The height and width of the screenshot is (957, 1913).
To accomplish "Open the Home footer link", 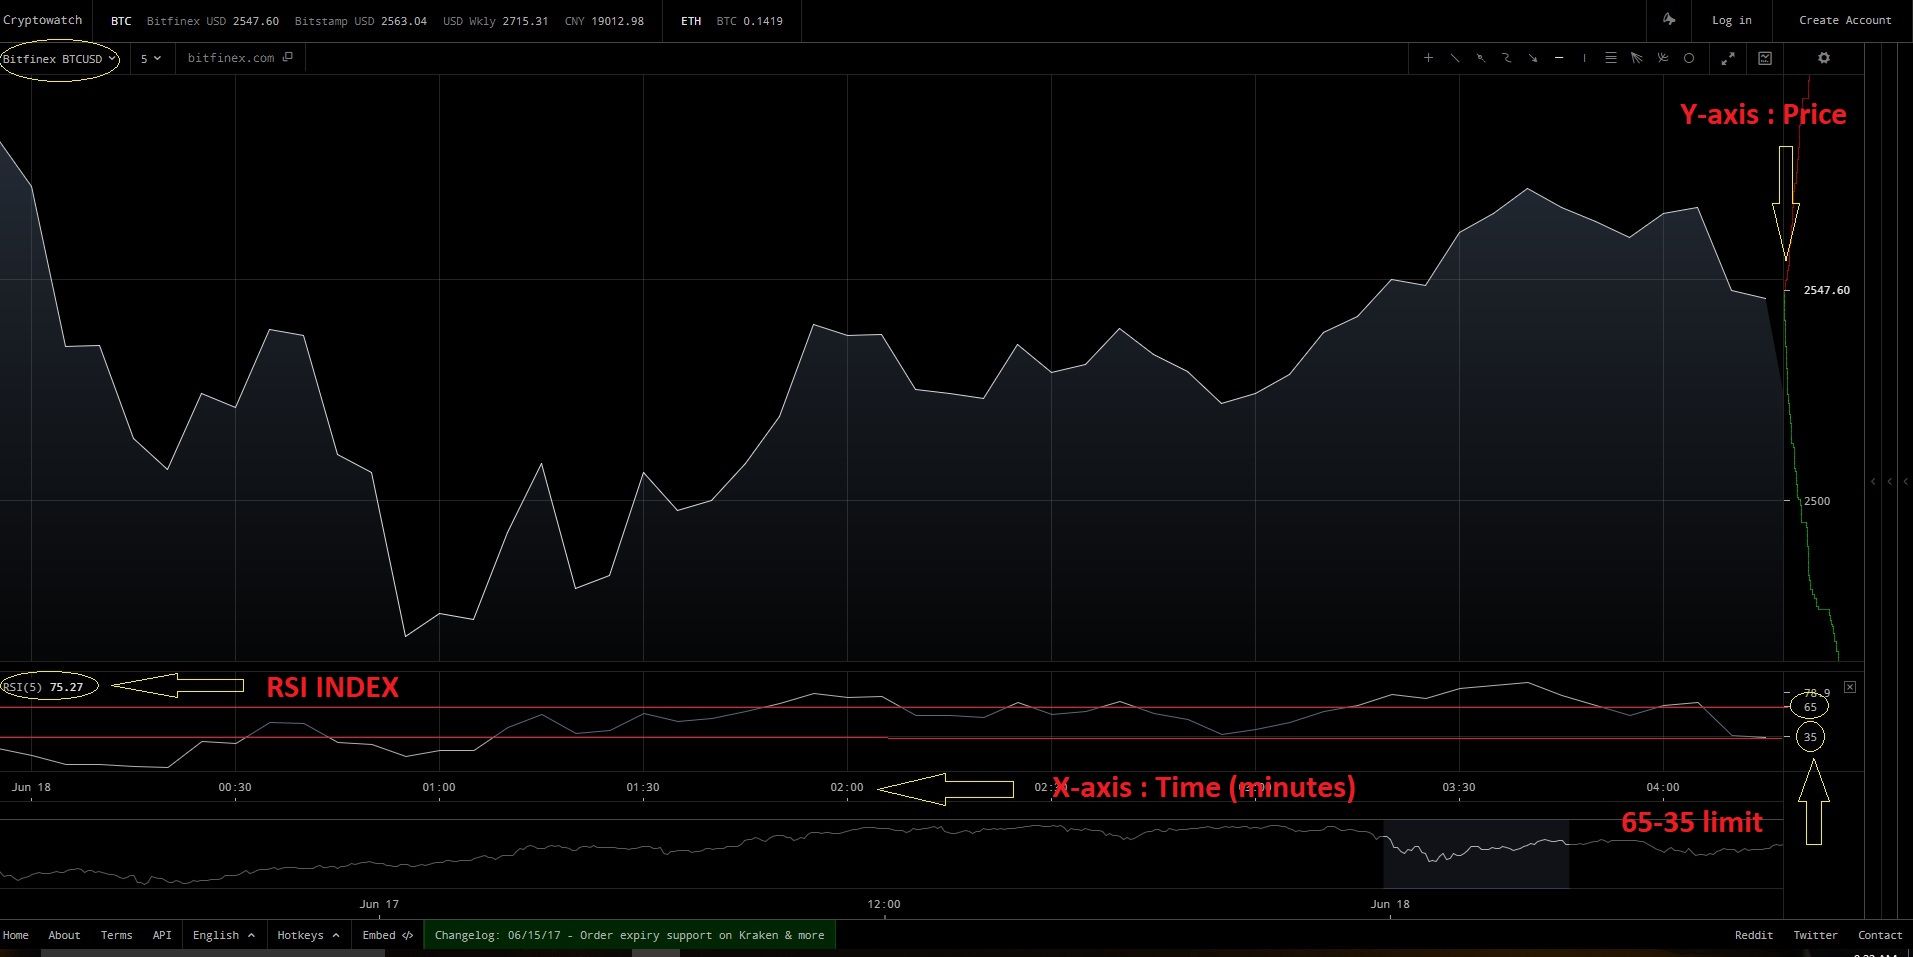I will [16, 935].
